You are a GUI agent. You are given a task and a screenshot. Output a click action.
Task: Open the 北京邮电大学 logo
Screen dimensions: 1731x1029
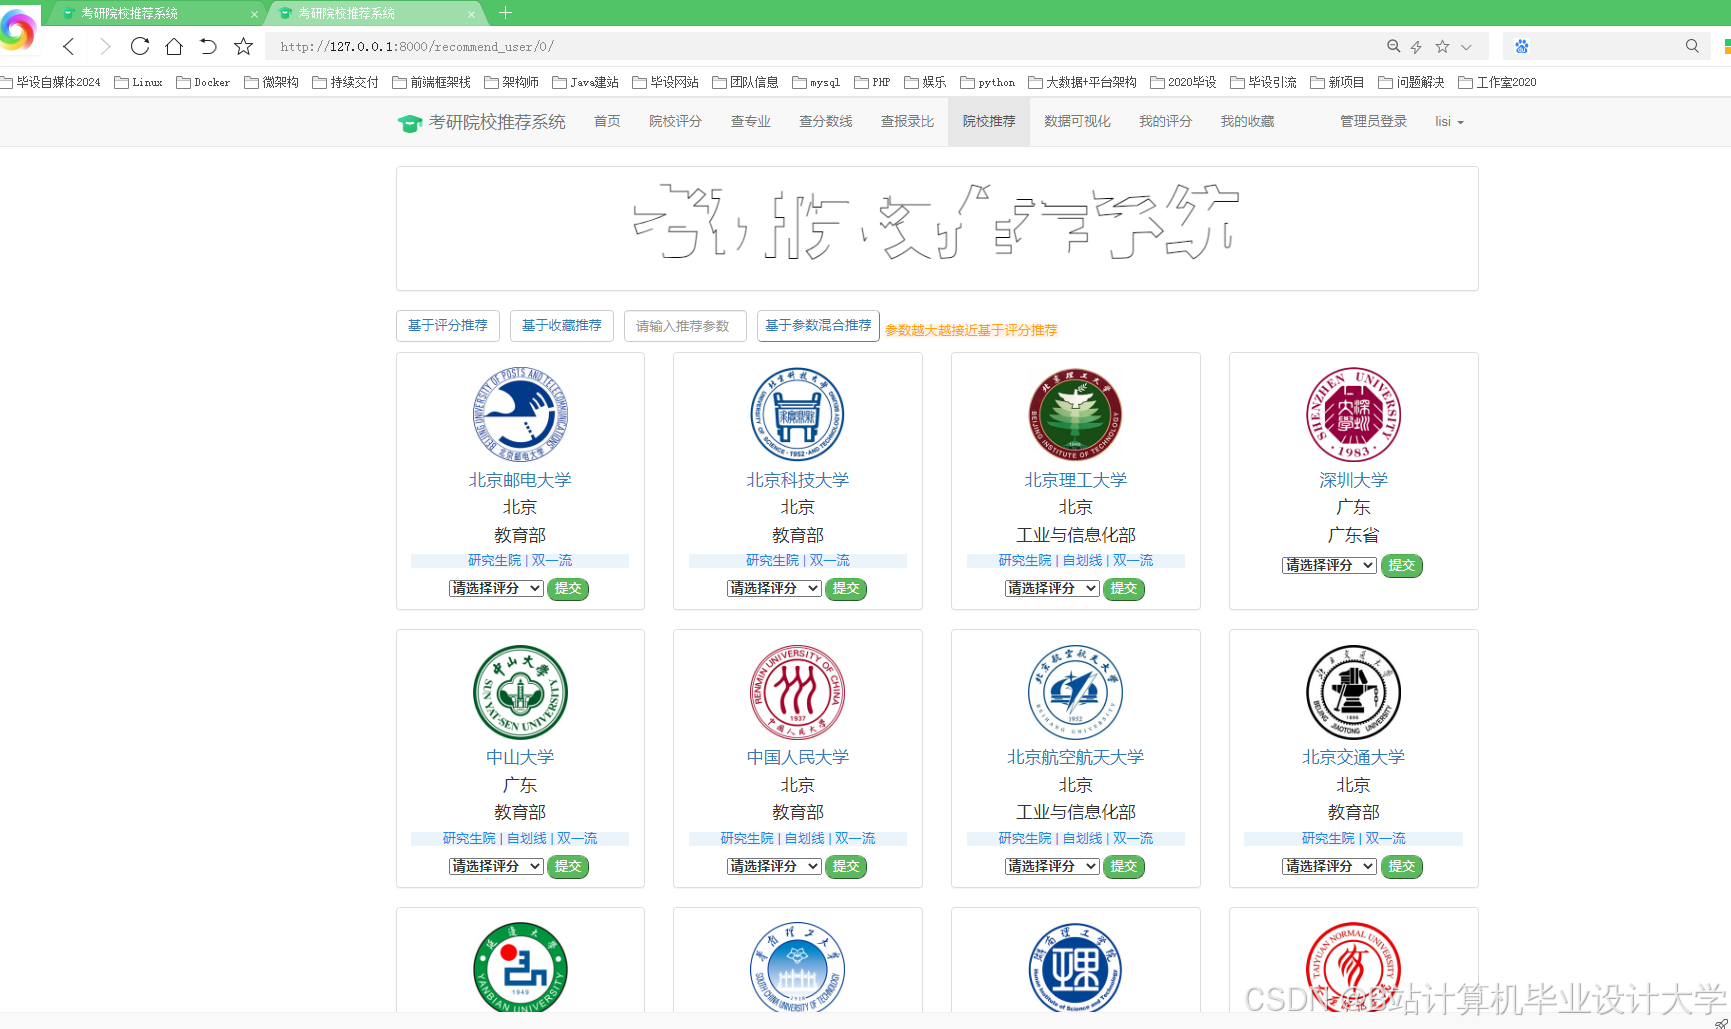520,414
